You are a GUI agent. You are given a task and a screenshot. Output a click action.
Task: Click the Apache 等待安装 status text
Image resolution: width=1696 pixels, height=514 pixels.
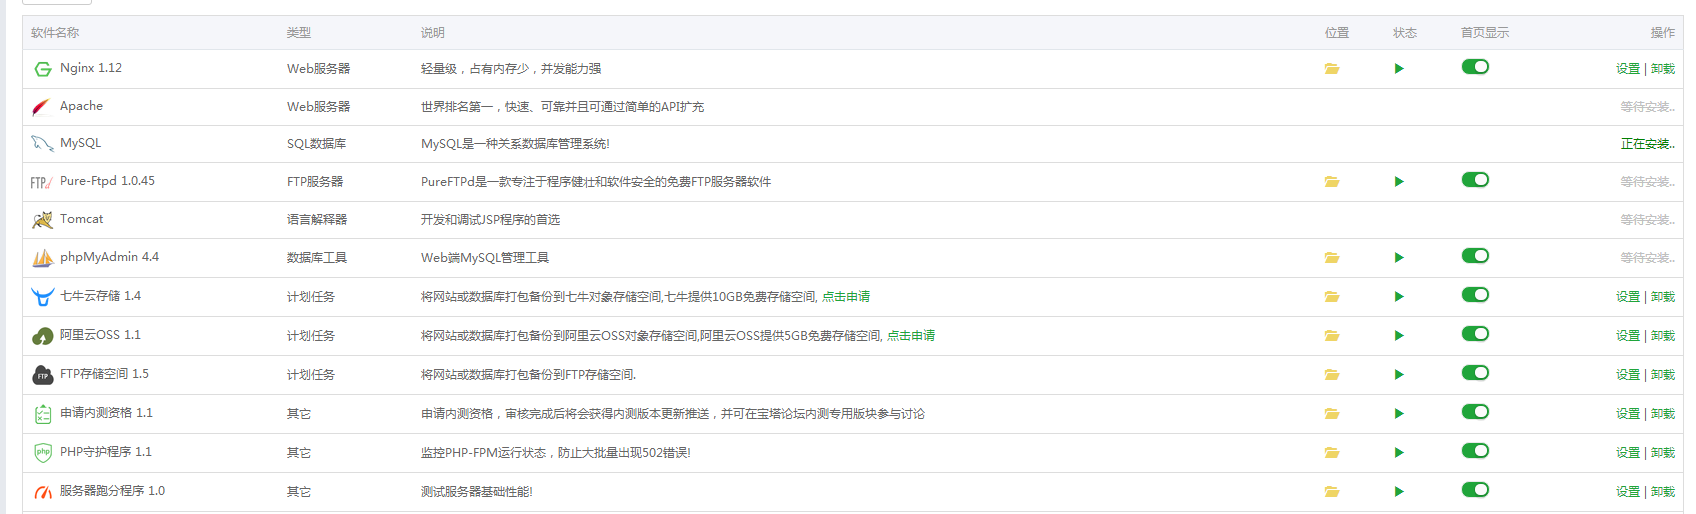1648,107
